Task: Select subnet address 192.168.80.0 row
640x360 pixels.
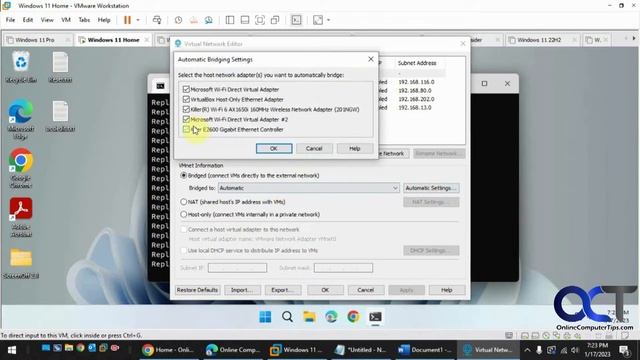Action: (x=415, y=91)
